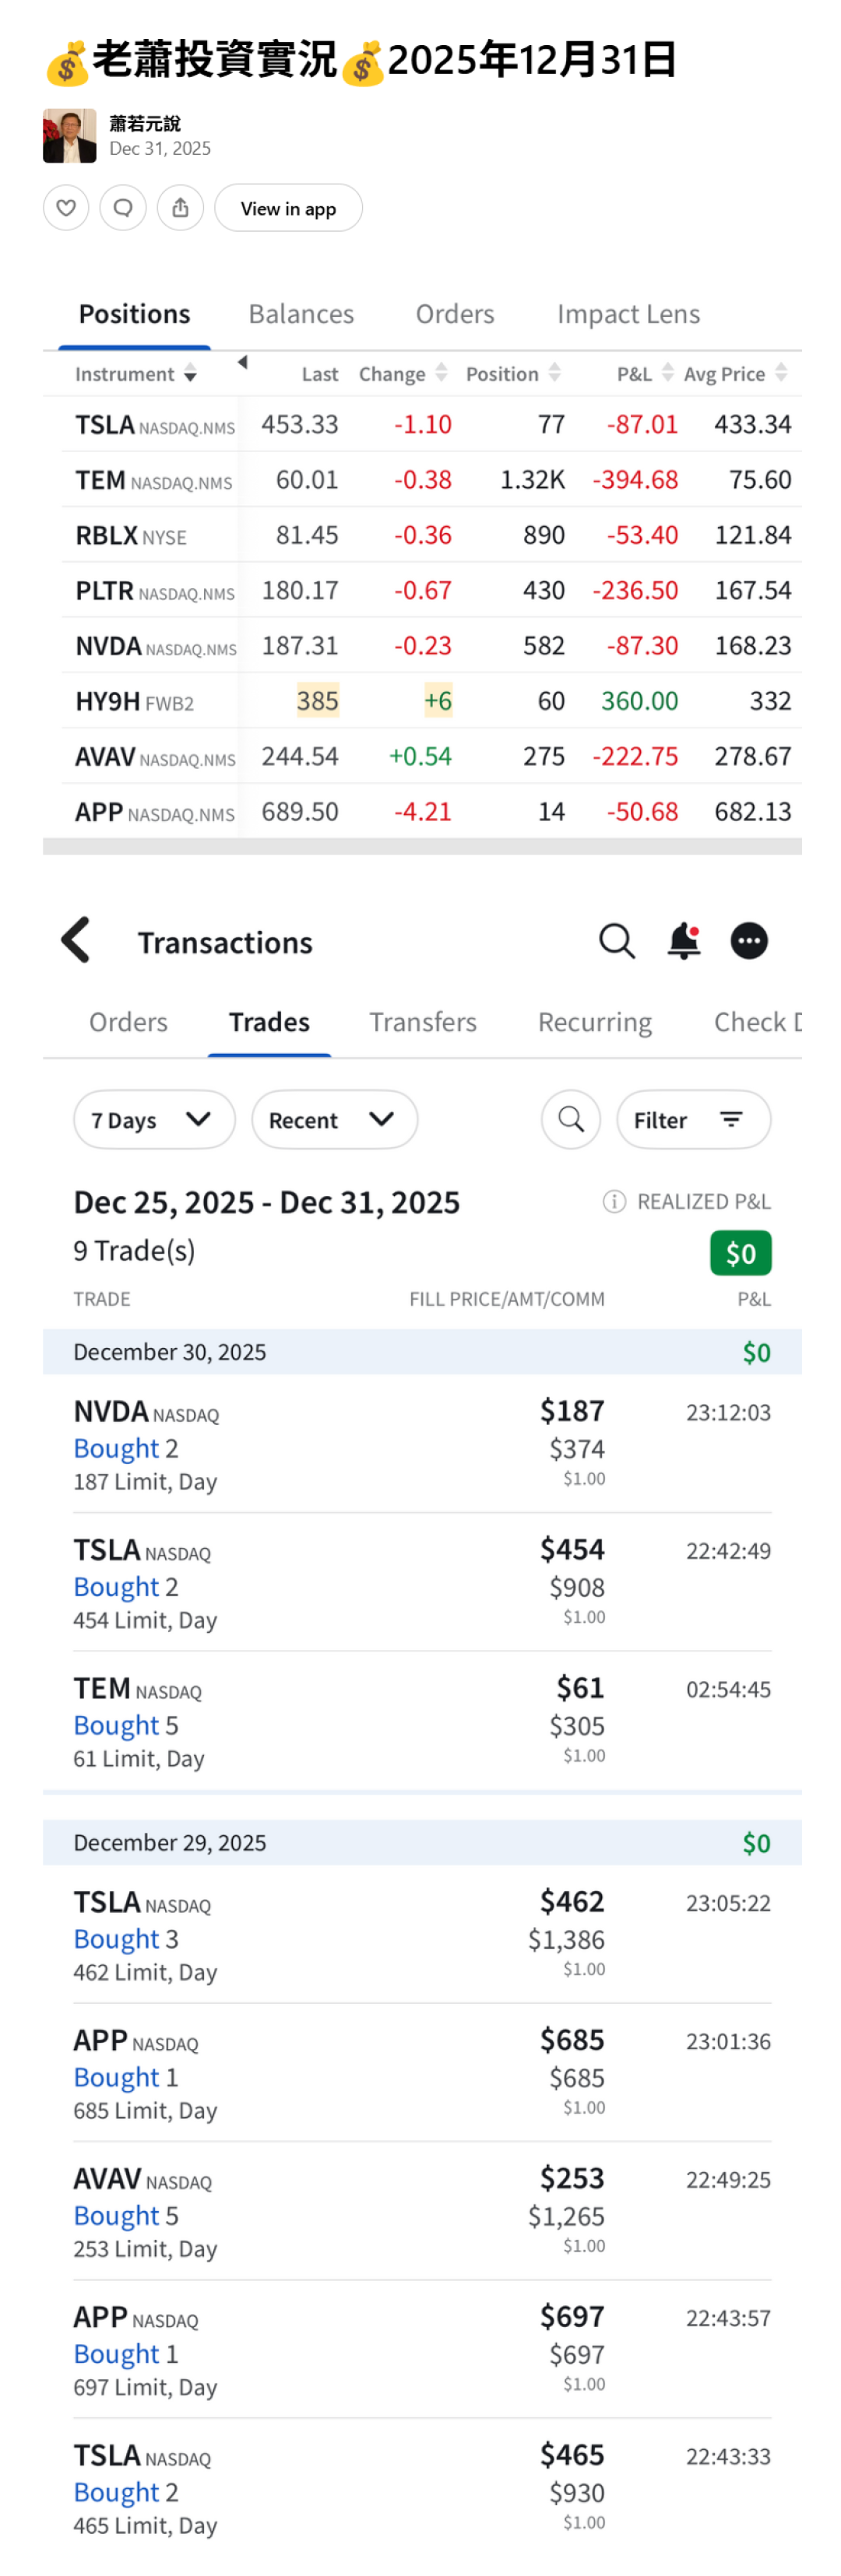Open notifications bell icon

pyautogui.click(x=684, y=941)
